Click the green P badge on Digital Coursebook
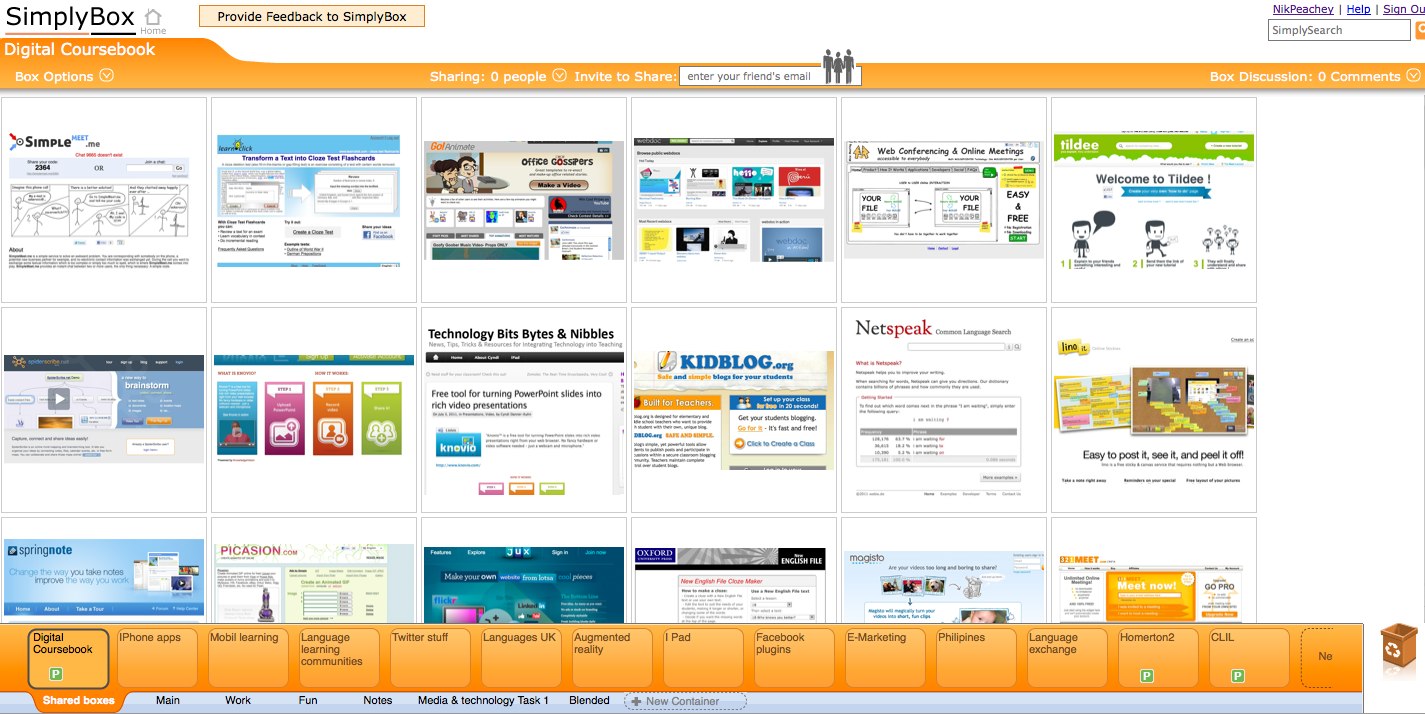Screen dimensions: 1425x714 click(55, 672)
